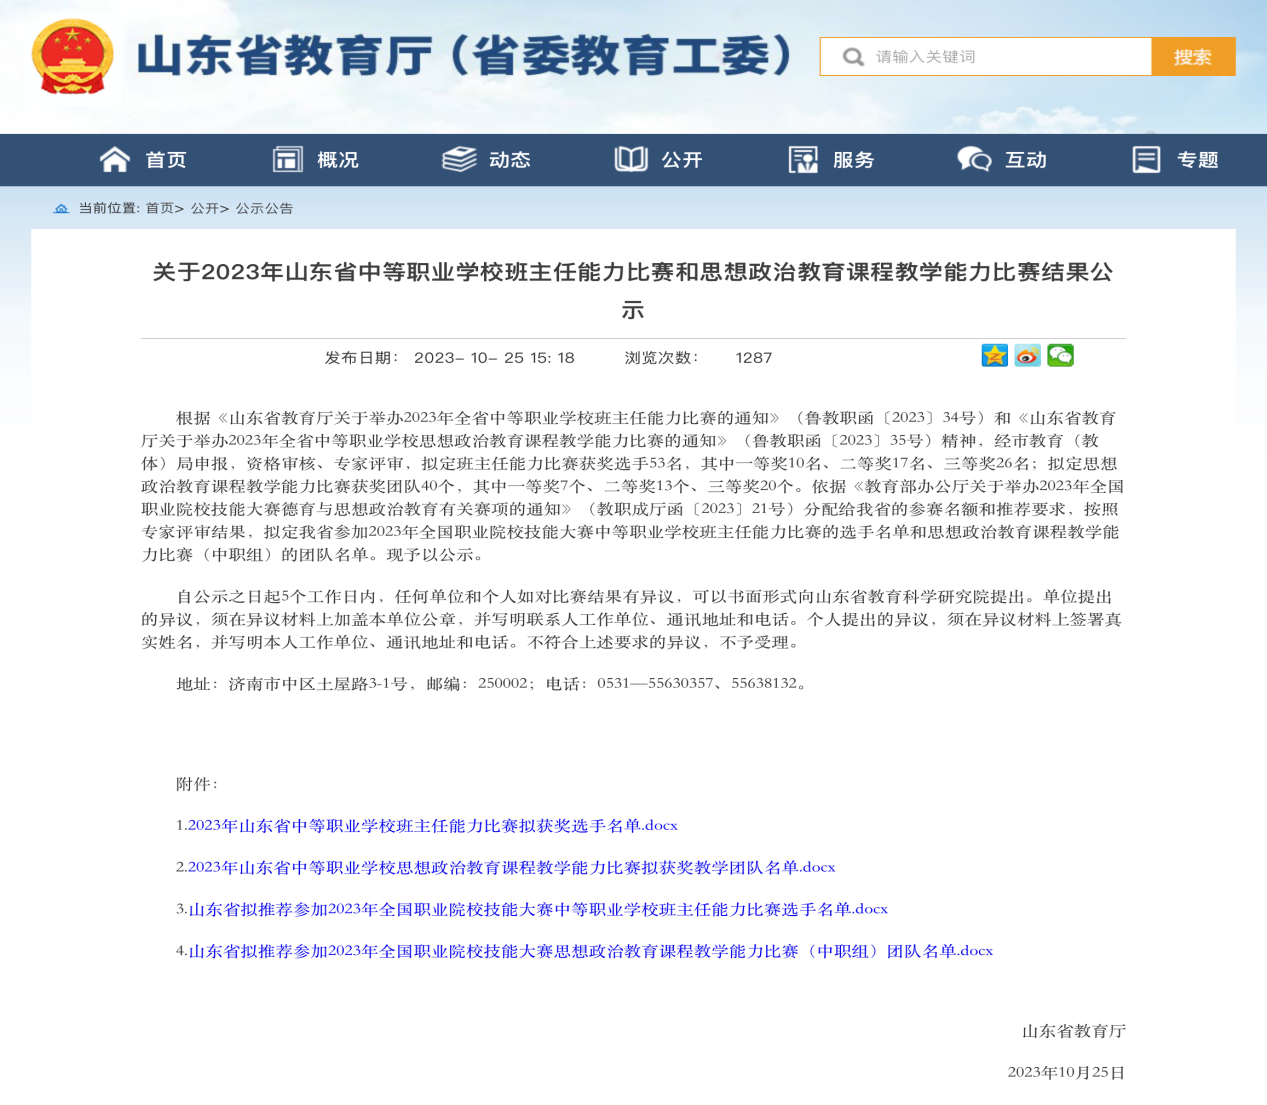Screen dimensions: 1267x1105
Task: Open the 服务 navigation menu item
Action: click(x=853, y=160)
